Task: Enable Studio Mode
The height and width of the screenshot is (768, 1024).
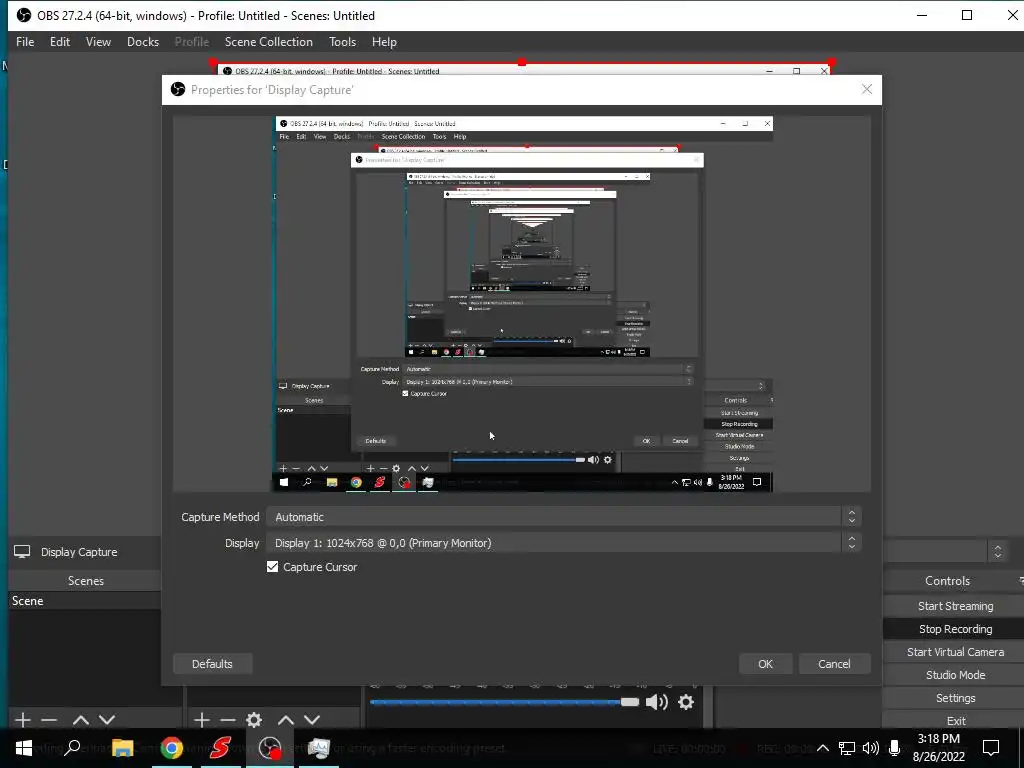Action: pyautogui.click(x=955, y=675)
